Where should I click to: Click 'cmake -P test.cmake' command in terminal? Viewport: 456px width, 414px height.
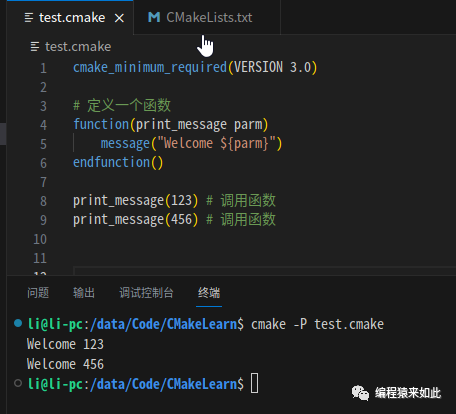[x=317, y=324]
